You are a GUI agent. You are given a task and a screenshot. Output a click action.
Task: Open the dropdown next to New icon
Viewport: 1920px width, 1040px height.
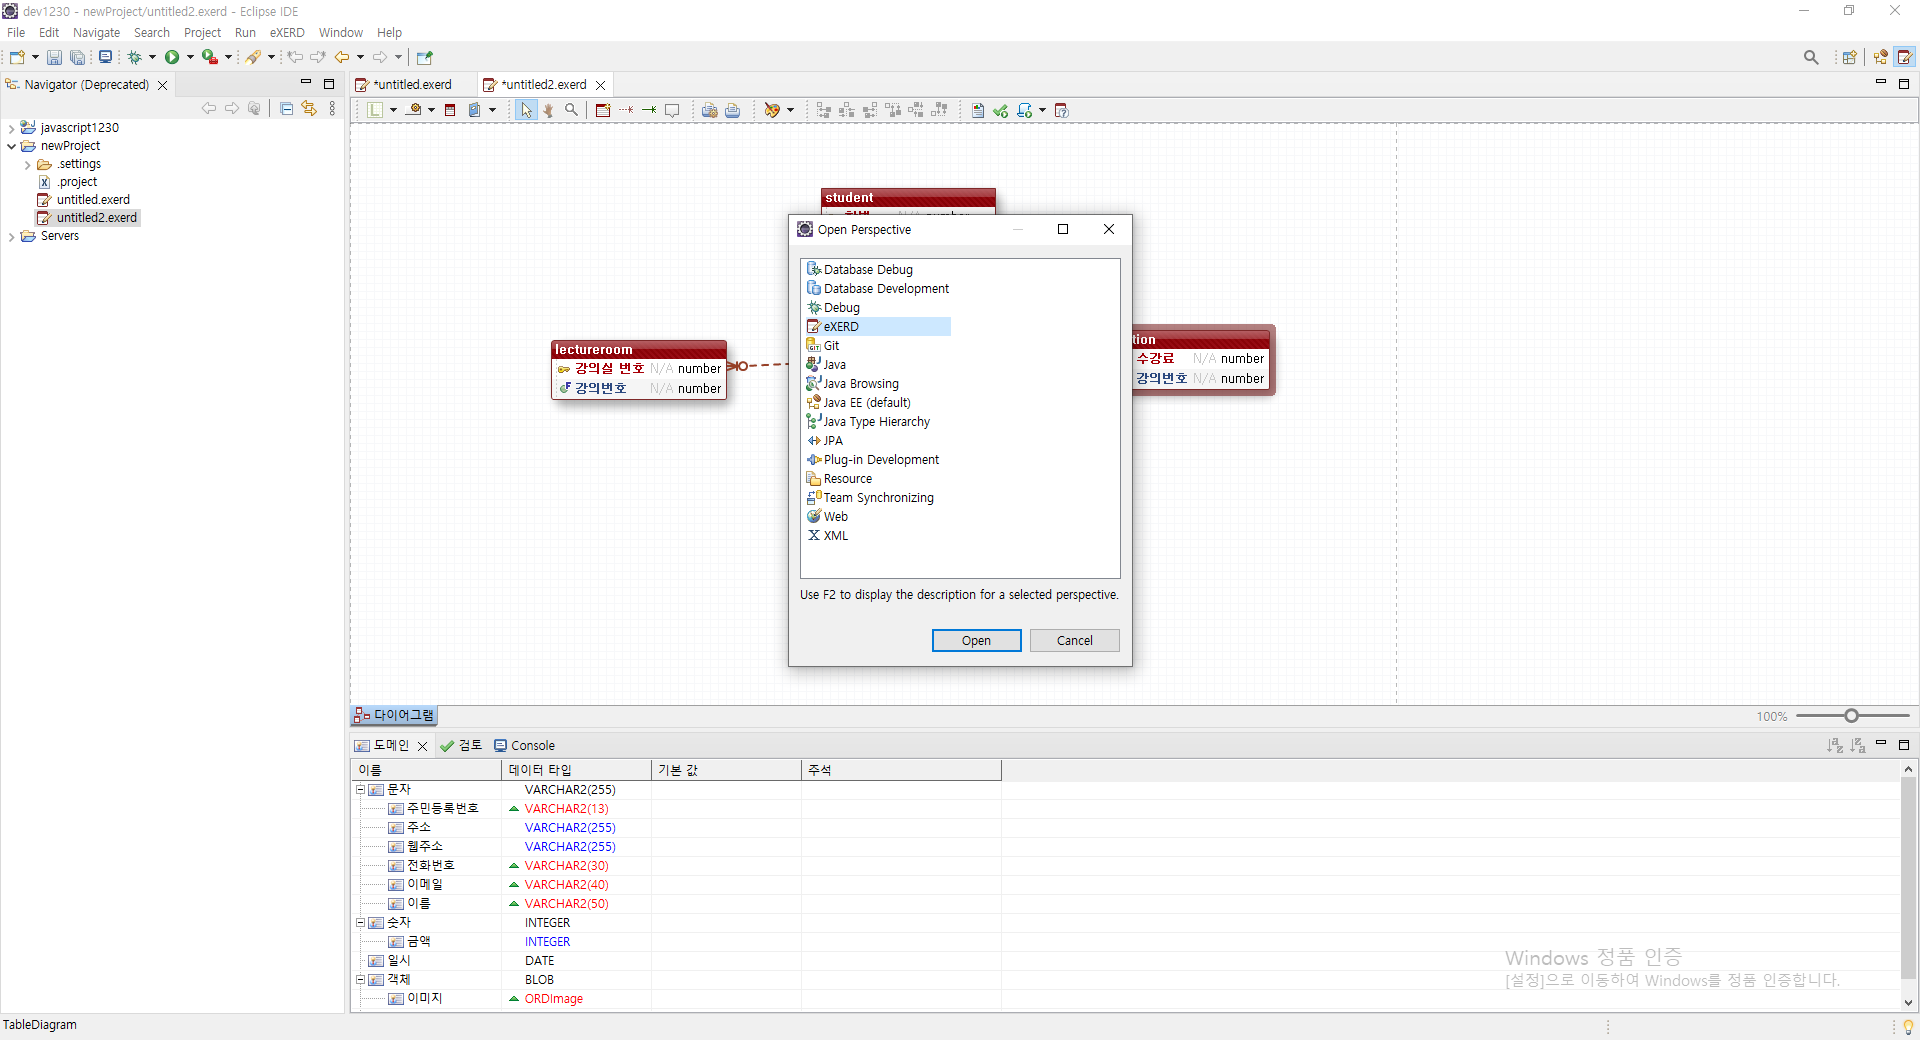[x=35, y=57]
